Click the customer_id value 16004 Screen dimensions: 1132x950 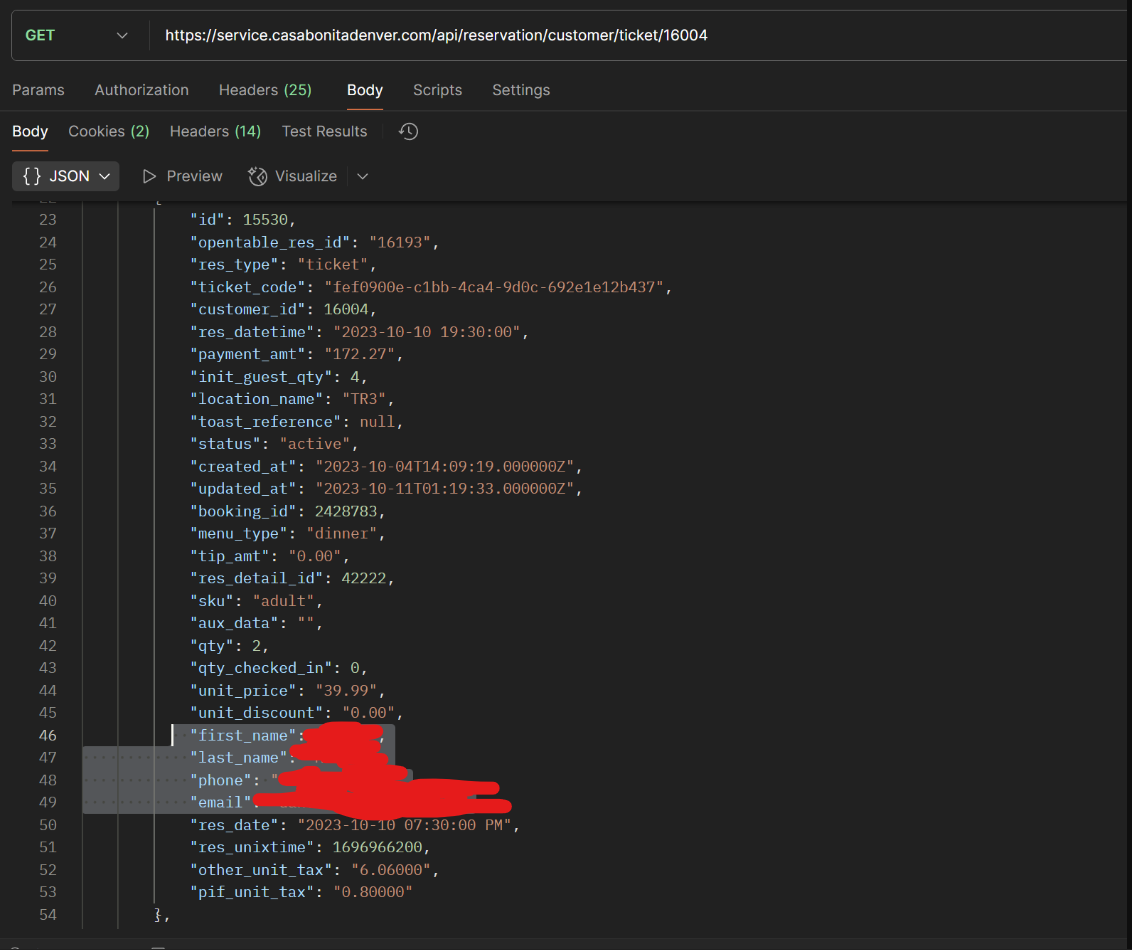point(346,309)
